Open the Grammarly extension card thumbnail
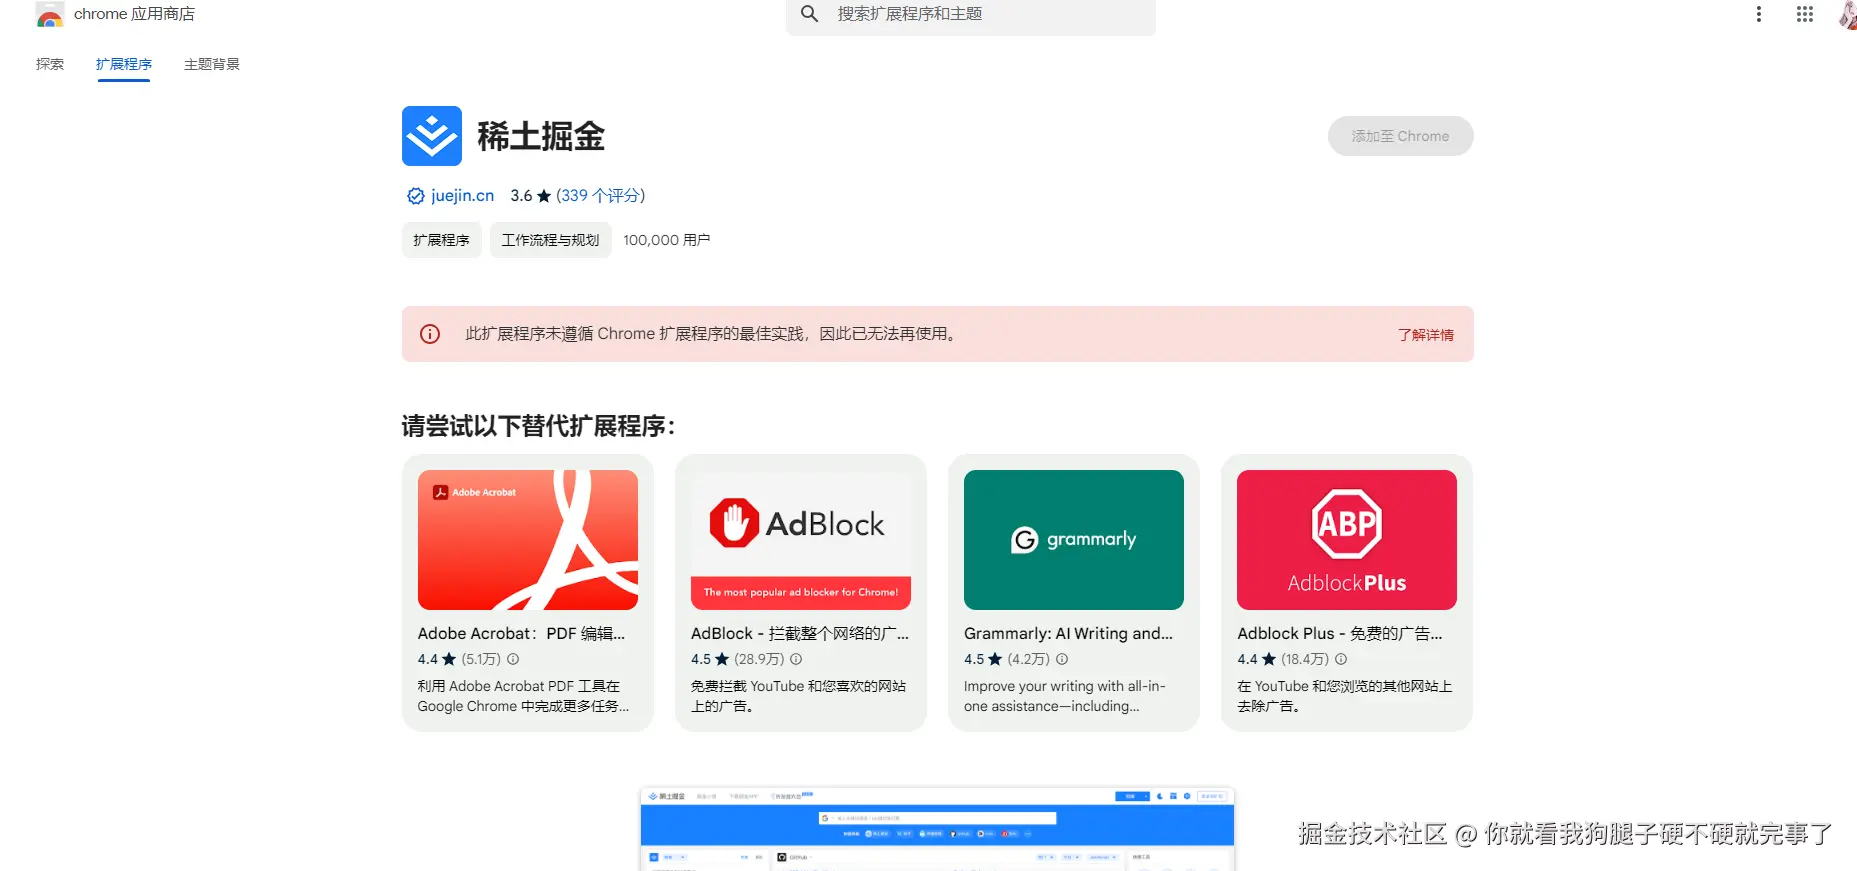1857x871 pixels. [1073, 540]
